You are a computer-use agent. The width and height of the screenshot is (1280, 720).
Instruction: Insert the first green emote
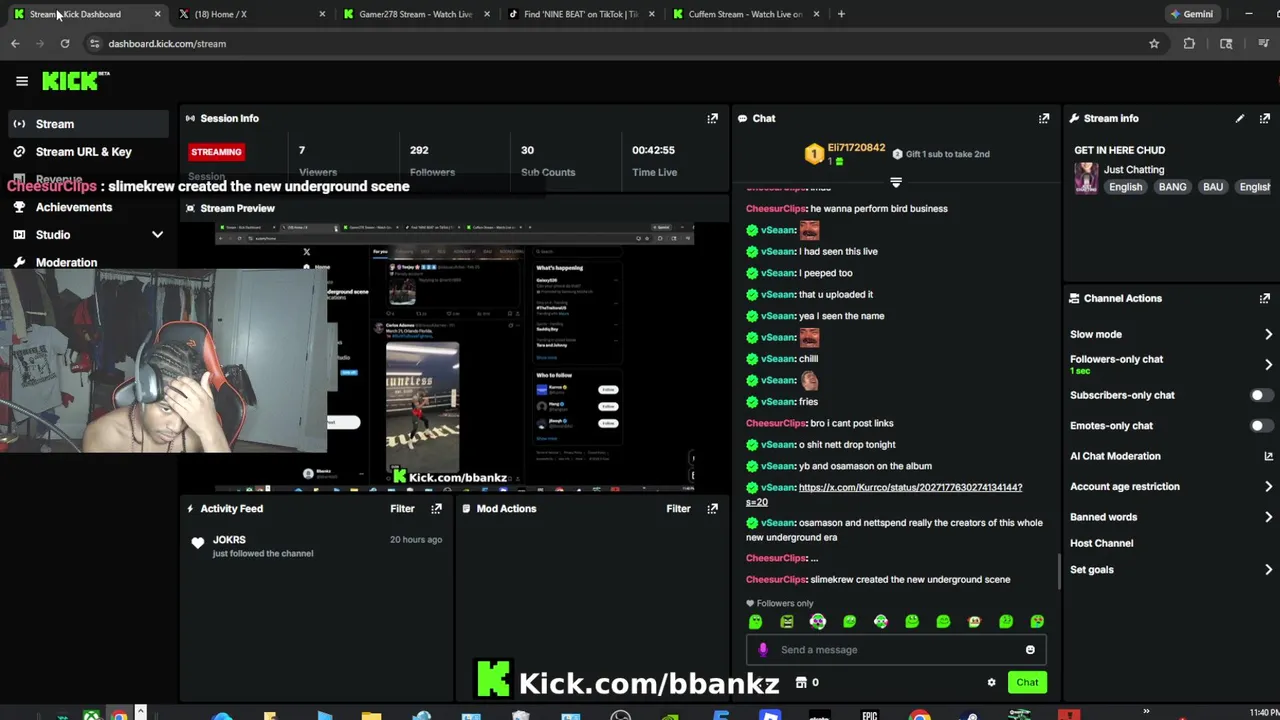pos(755,622)
